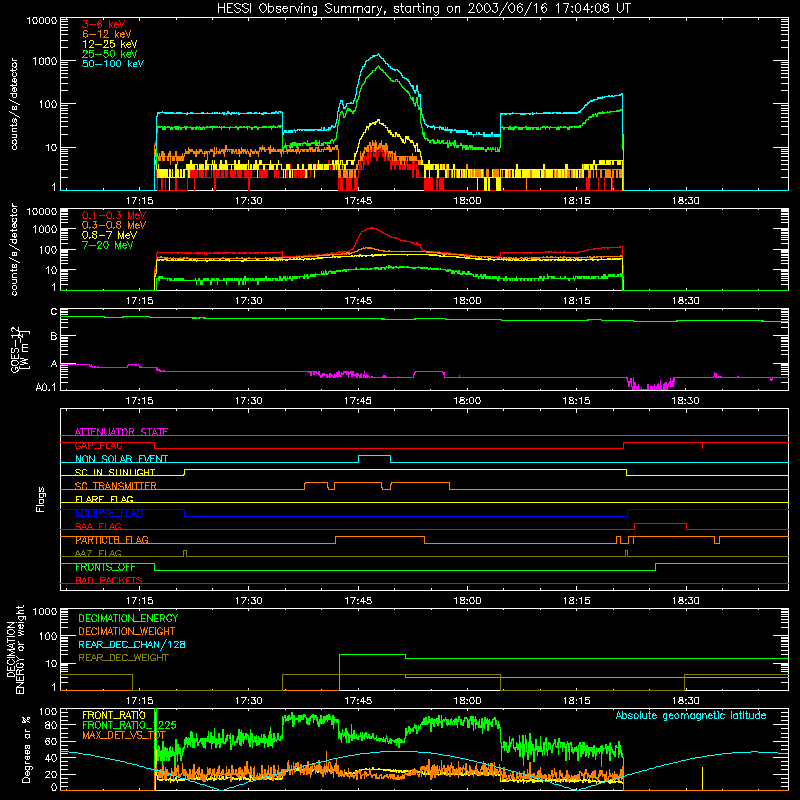The image size is (800, 800).
Task: Click the FRONTS_OFF flag label
Action: coord(105,567)
